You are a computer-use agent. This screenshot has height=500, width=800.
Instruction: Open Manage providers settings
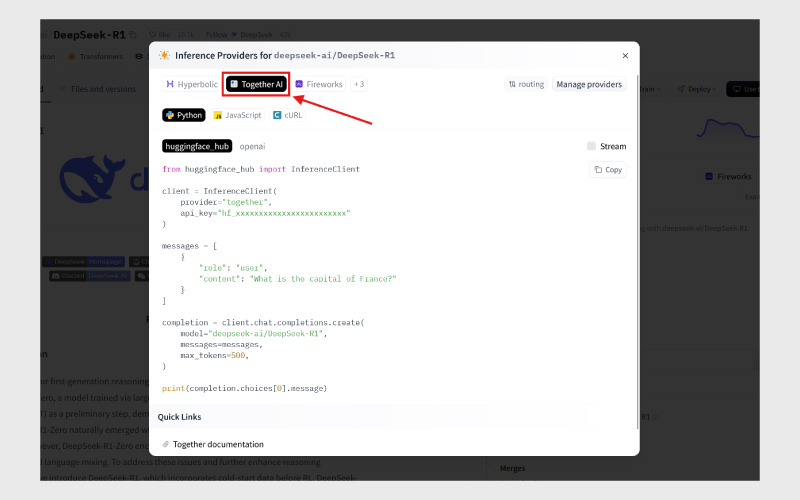coord(589,85)
